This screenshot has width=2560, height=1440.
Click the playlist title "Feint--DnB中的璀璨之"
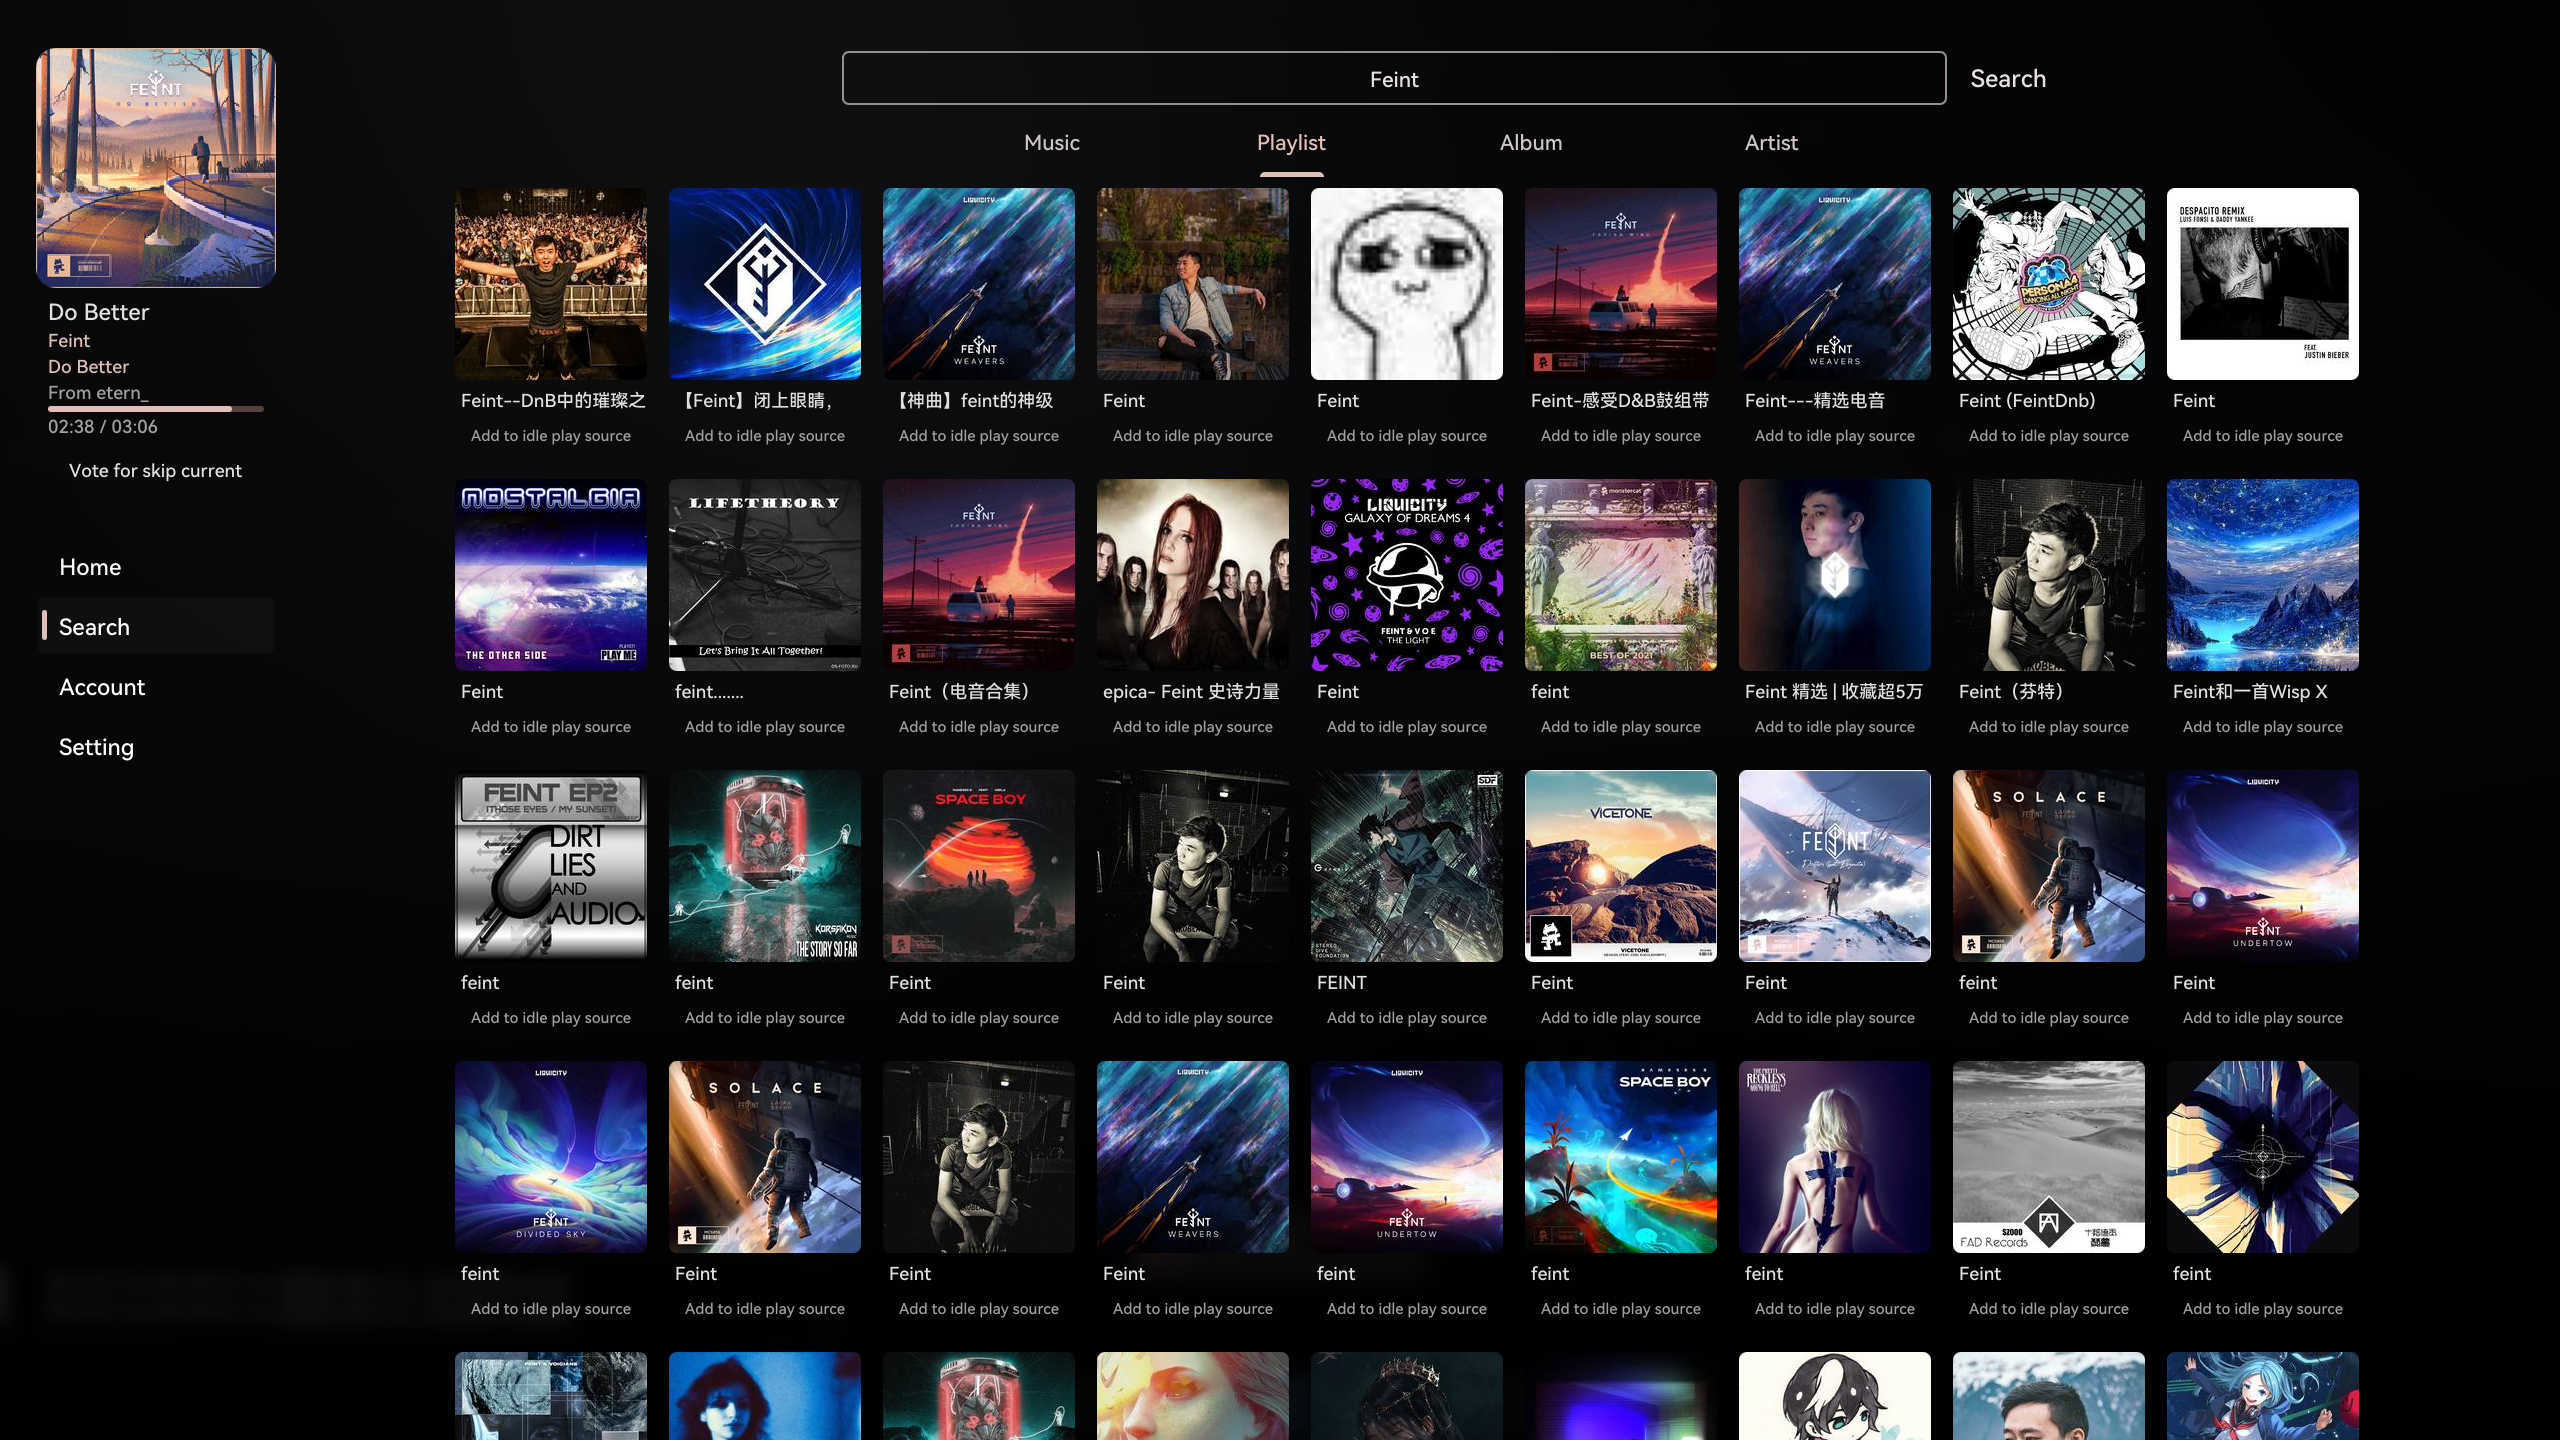point(553,401)
